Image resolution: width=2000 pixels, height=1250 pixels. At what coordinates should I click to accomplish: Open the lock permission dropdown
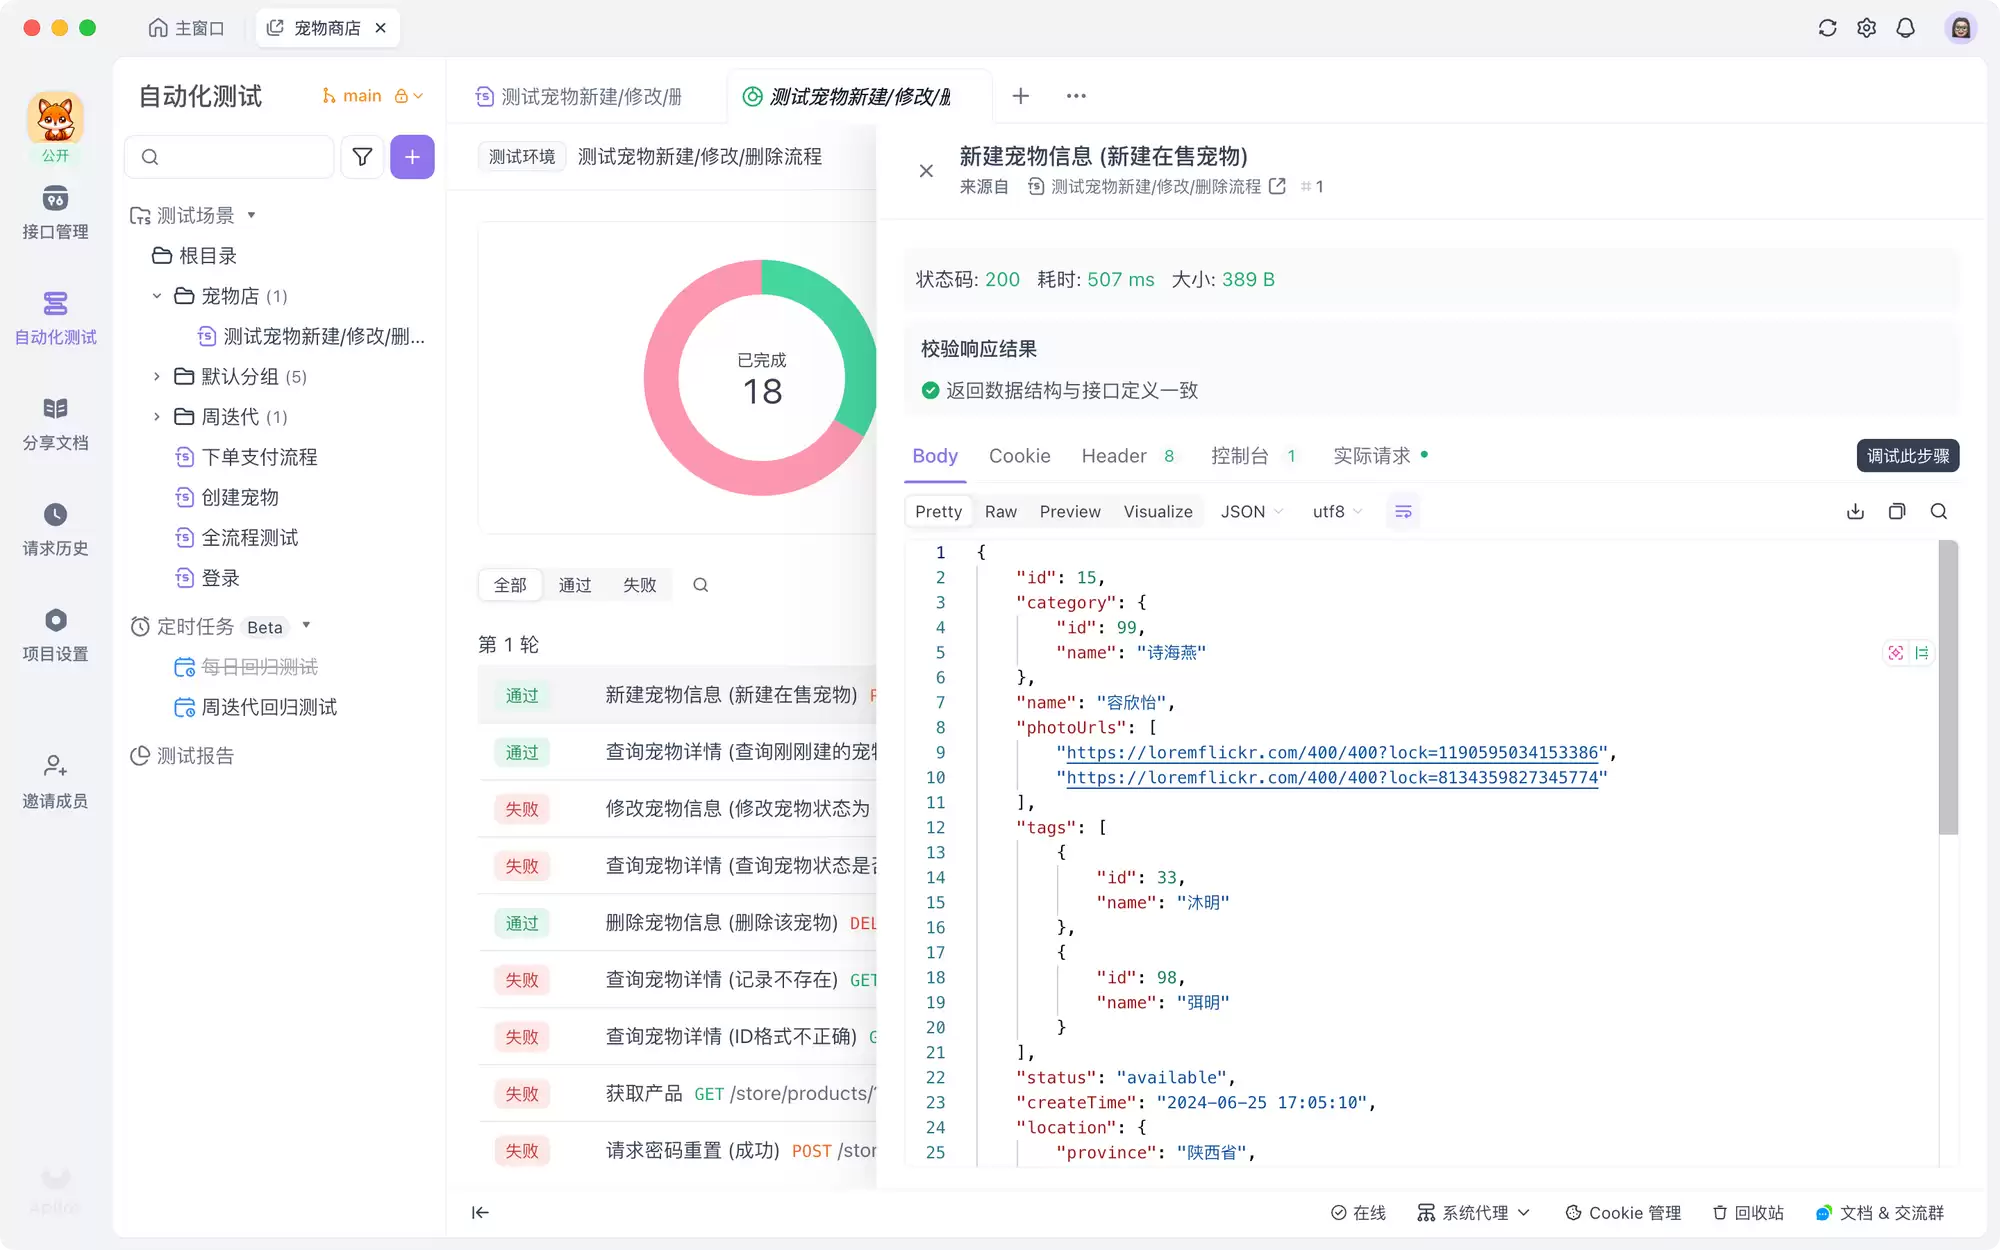click(409, 96)
